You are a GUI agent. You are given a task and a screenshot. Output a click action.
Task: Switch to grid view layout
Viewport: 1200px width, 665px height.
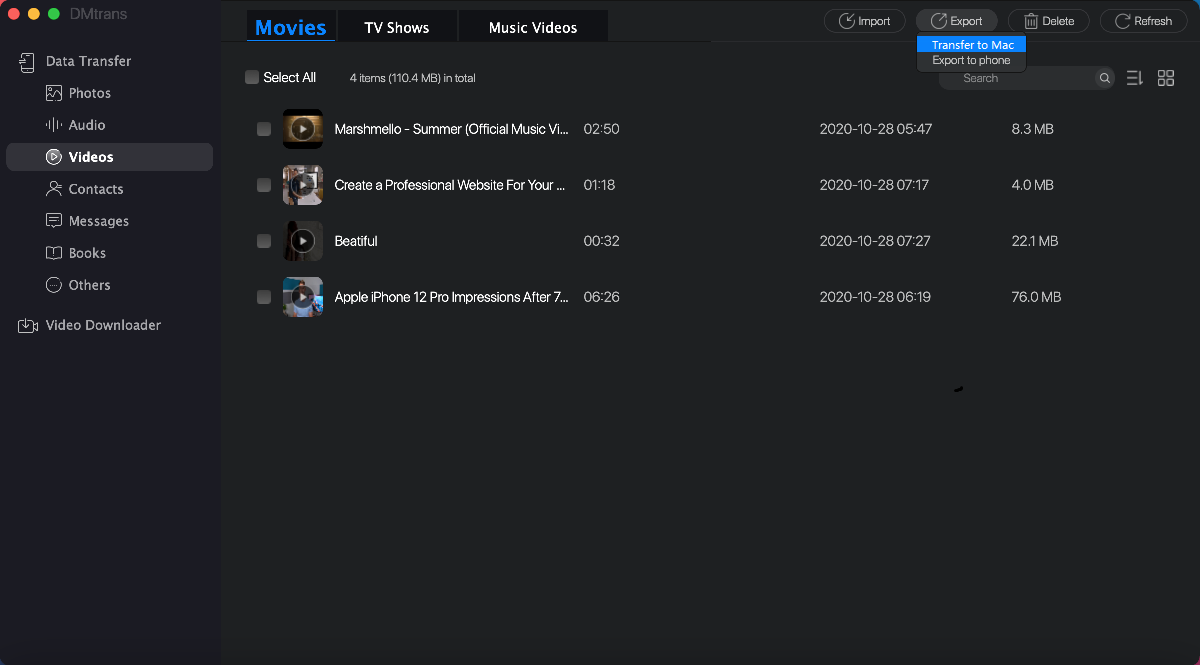tap(1165, 78)
